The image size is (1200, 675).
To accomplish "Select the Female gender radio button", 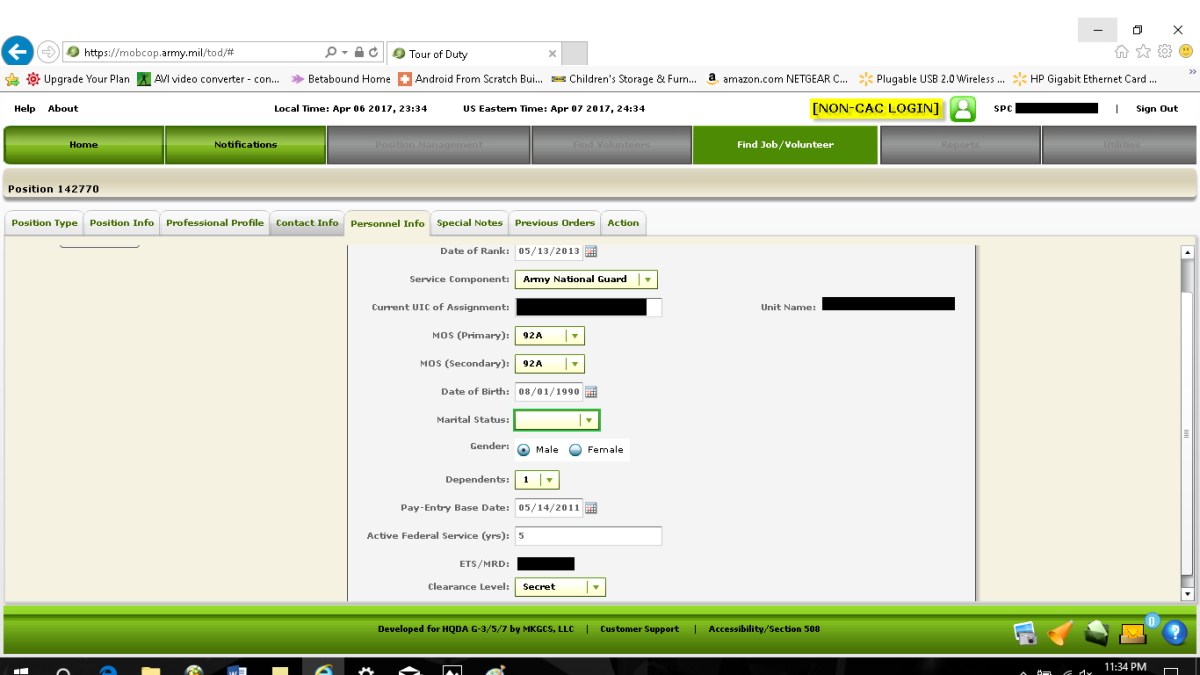I will 575,450.
